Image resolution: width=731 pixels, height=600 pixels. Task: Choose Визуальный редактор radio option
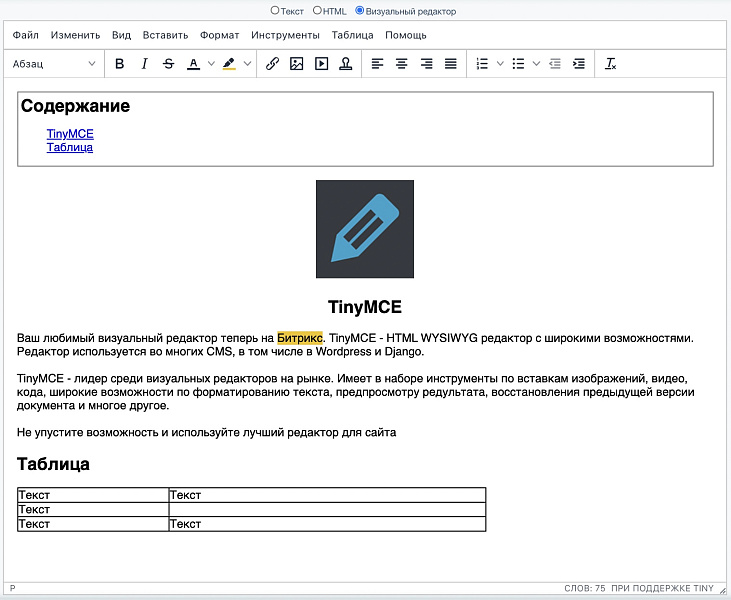tap(360, 10)
